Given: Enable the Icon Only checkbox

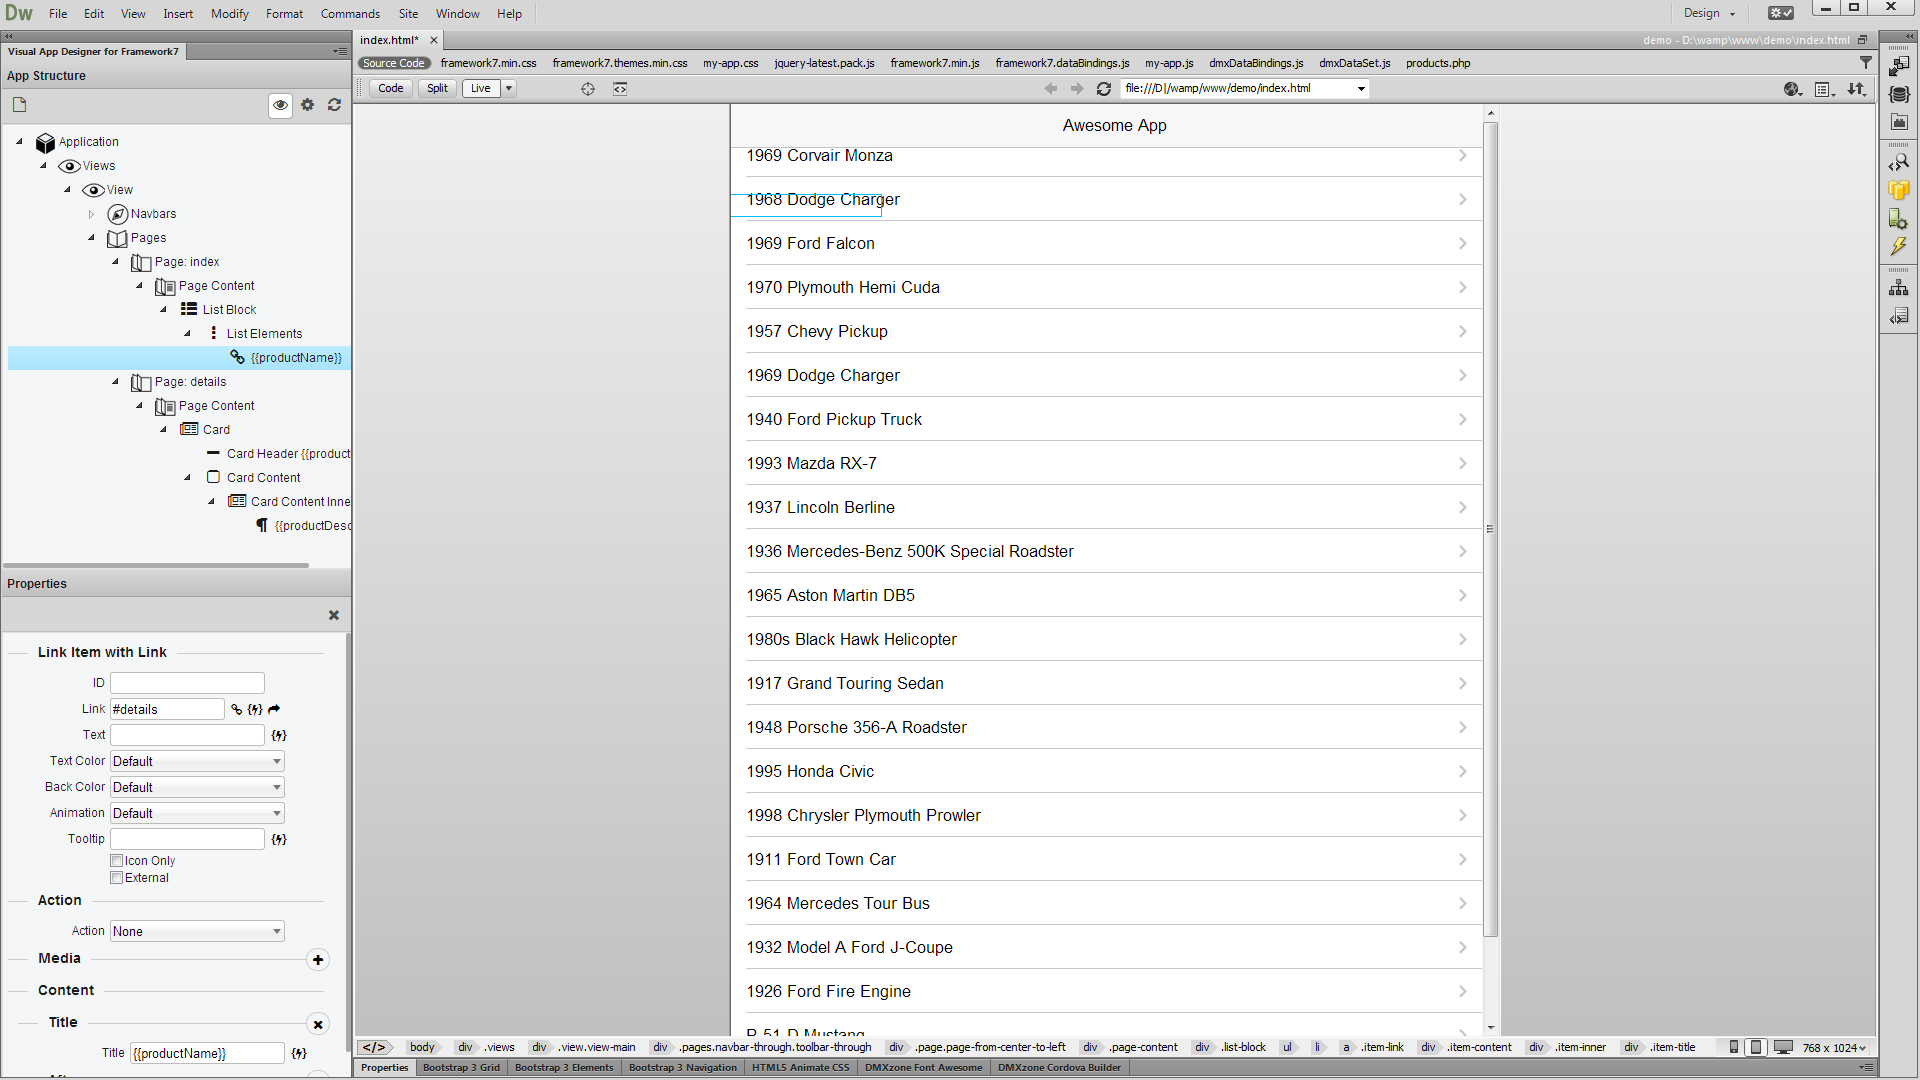Looking at the screenshot, I should coord(117,861).
